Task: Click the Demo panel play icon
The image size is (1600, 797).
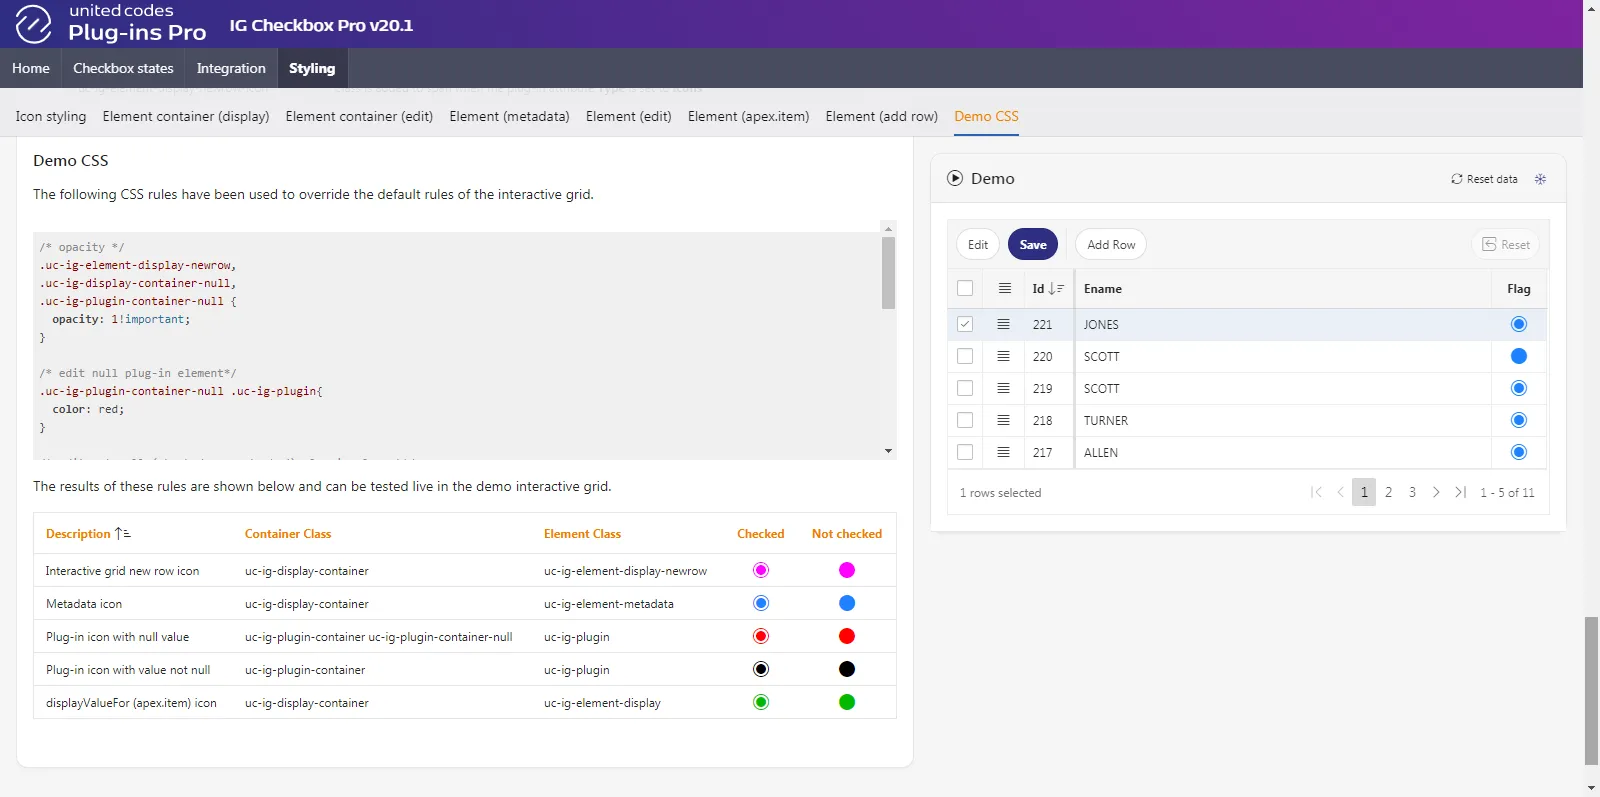Action: (954, 178)
